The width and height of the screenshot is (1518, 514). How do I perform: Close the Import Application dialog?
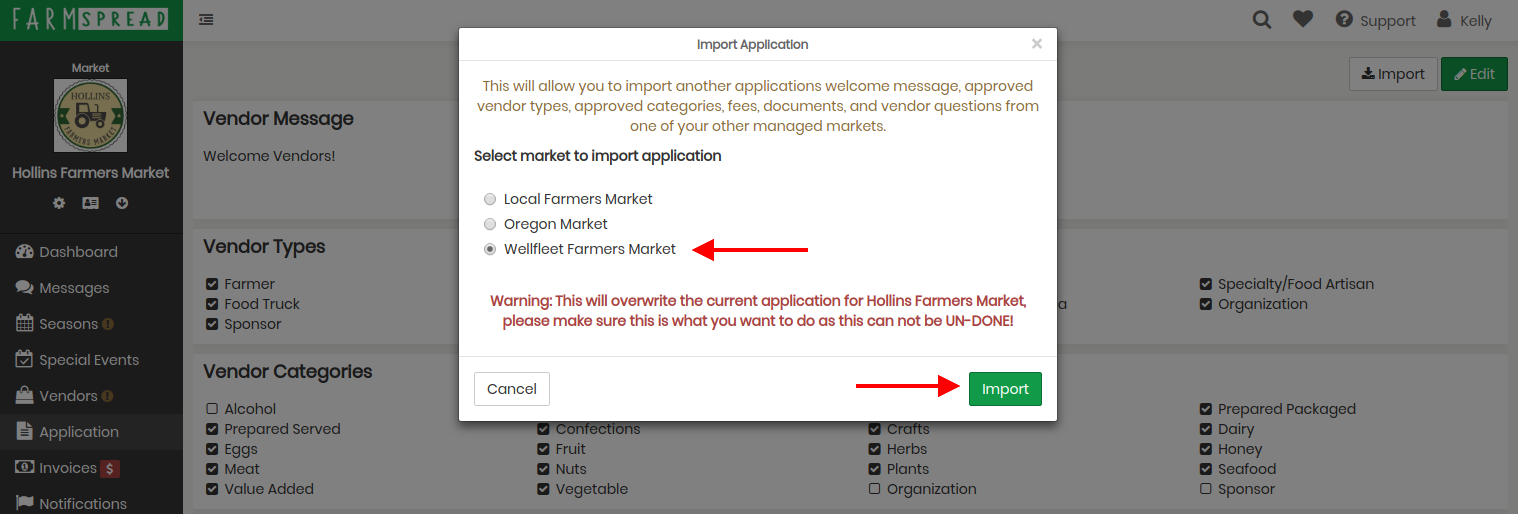[1037, 44]
